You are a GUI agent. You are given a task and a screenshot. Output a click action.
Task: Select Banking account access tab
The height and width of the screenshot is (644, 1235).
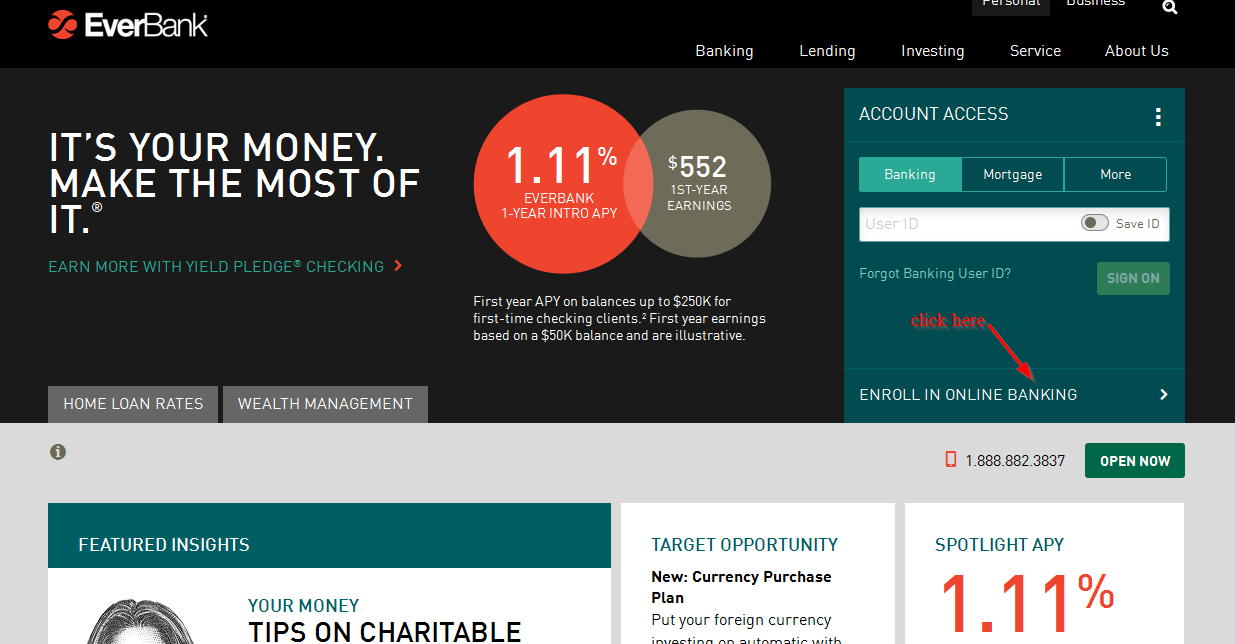coord(910,174)
